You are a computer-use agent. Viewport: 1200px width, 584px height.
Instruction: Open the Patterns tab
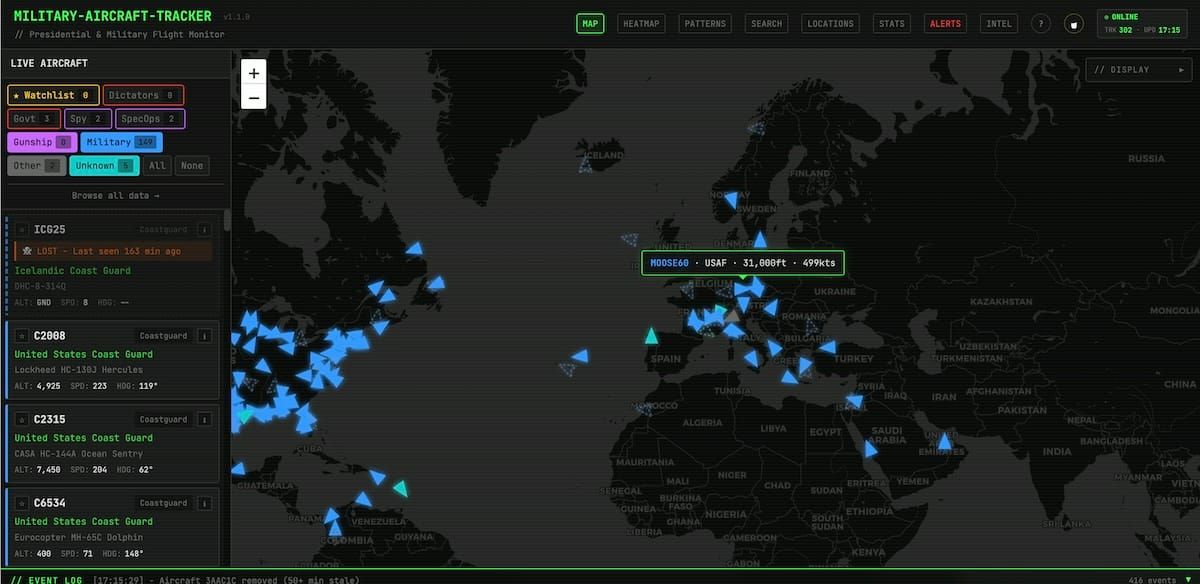705,24
